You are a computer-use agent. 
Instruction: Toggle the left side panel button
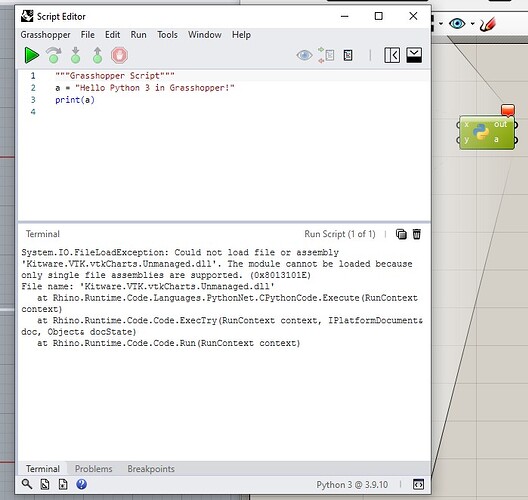[392, 55]
